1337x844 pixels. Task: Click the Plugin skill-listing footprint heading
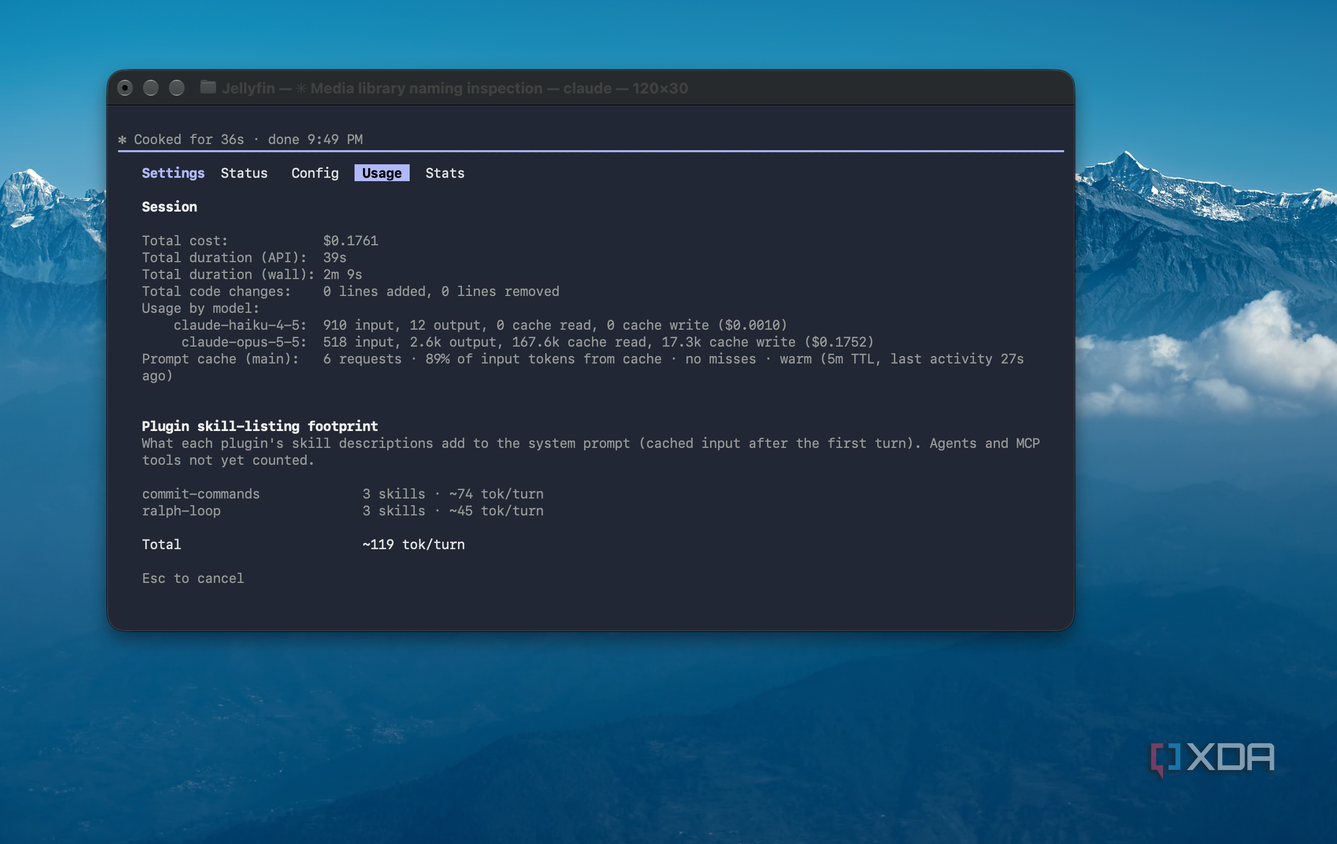click(260, 426)
